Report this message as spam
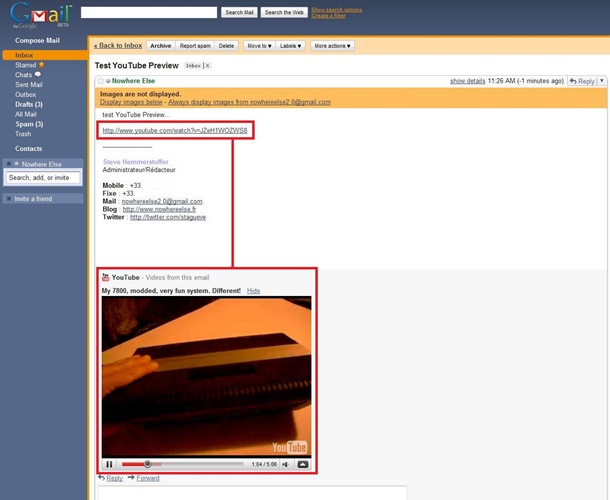Viewport: 610px width, 500px height. pyautogui.click(x=195, y=46)
